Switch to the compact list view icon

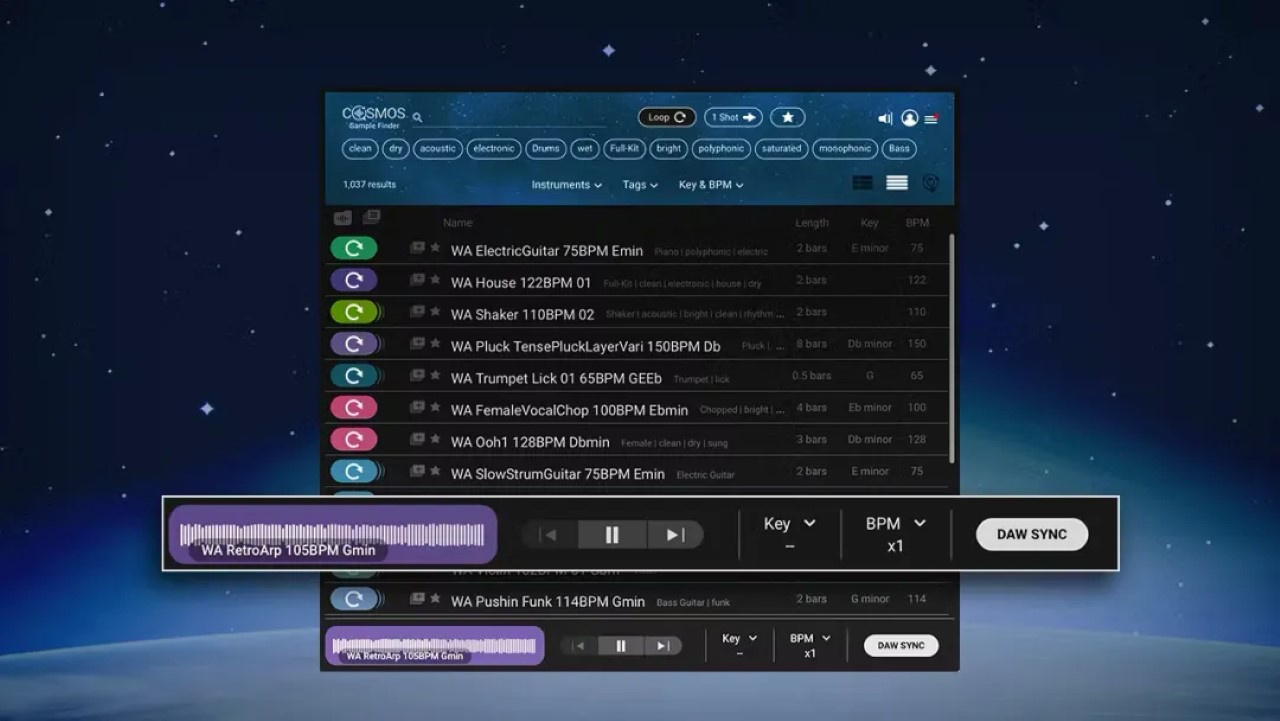click(x=863, y=183)
